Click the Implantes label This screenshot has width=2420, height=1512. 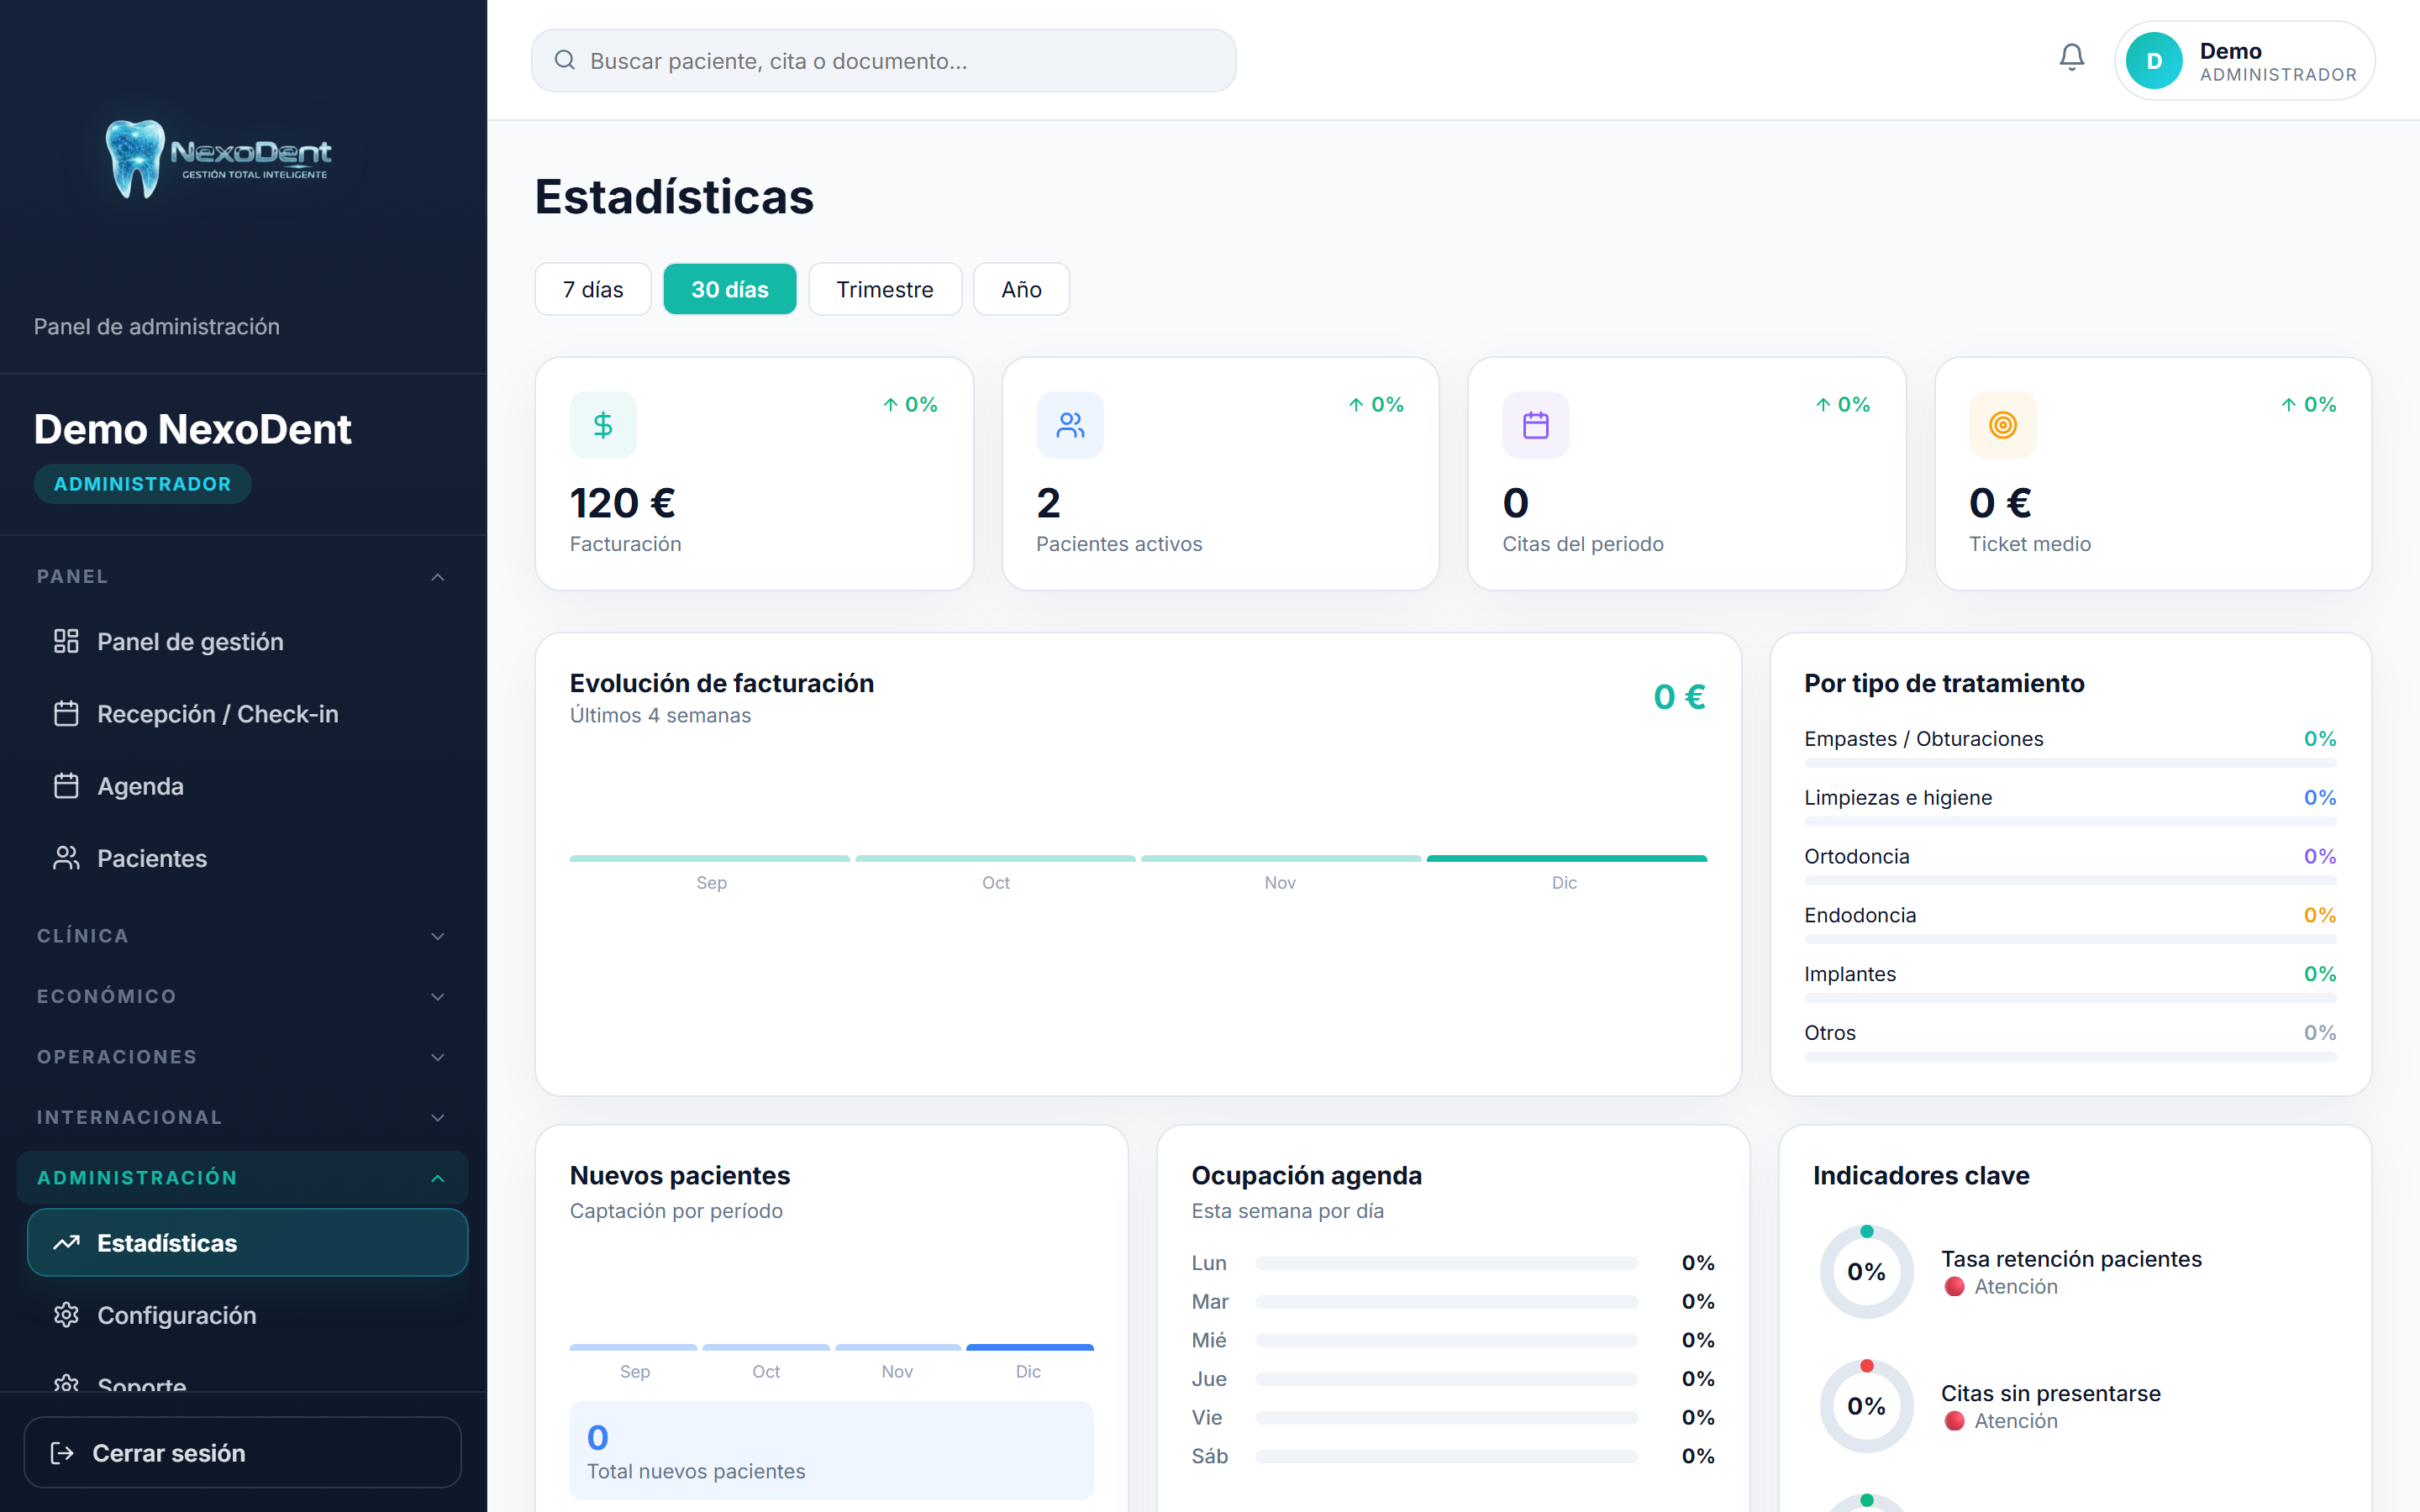[x=1850, y=974]
